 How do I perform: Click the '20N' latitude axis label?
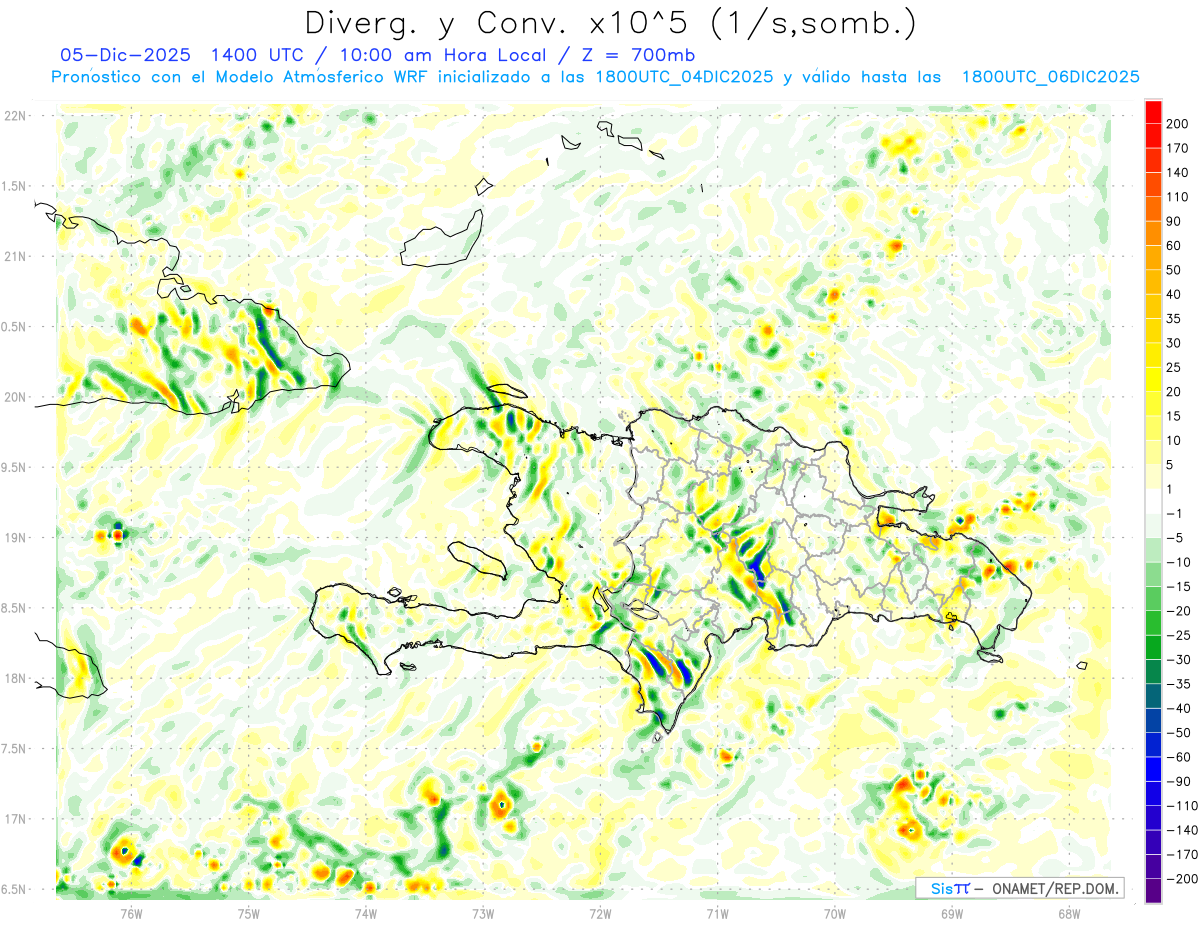(15, 397)
